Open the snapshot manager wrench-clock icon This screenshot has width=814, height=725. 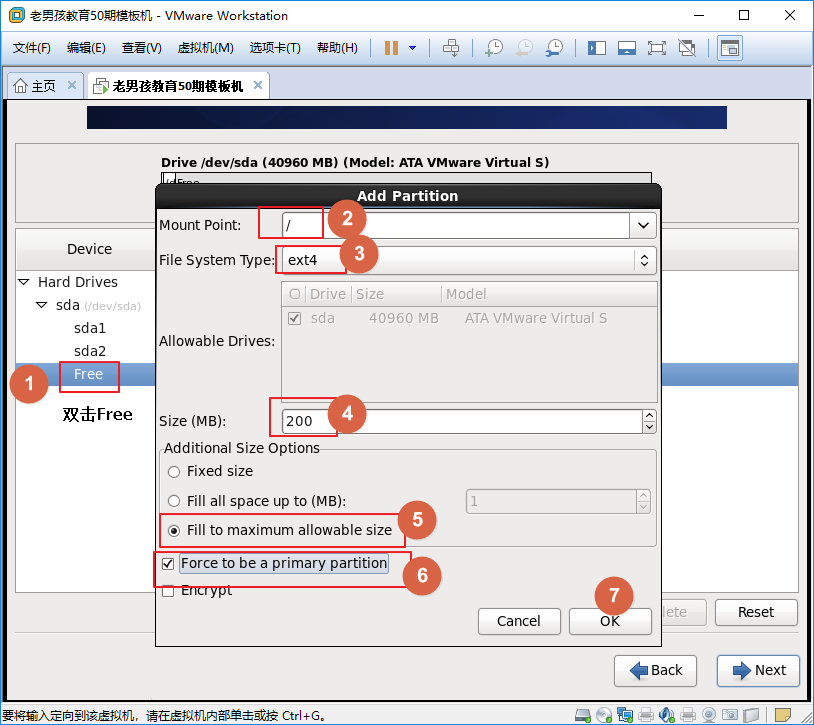553,48
